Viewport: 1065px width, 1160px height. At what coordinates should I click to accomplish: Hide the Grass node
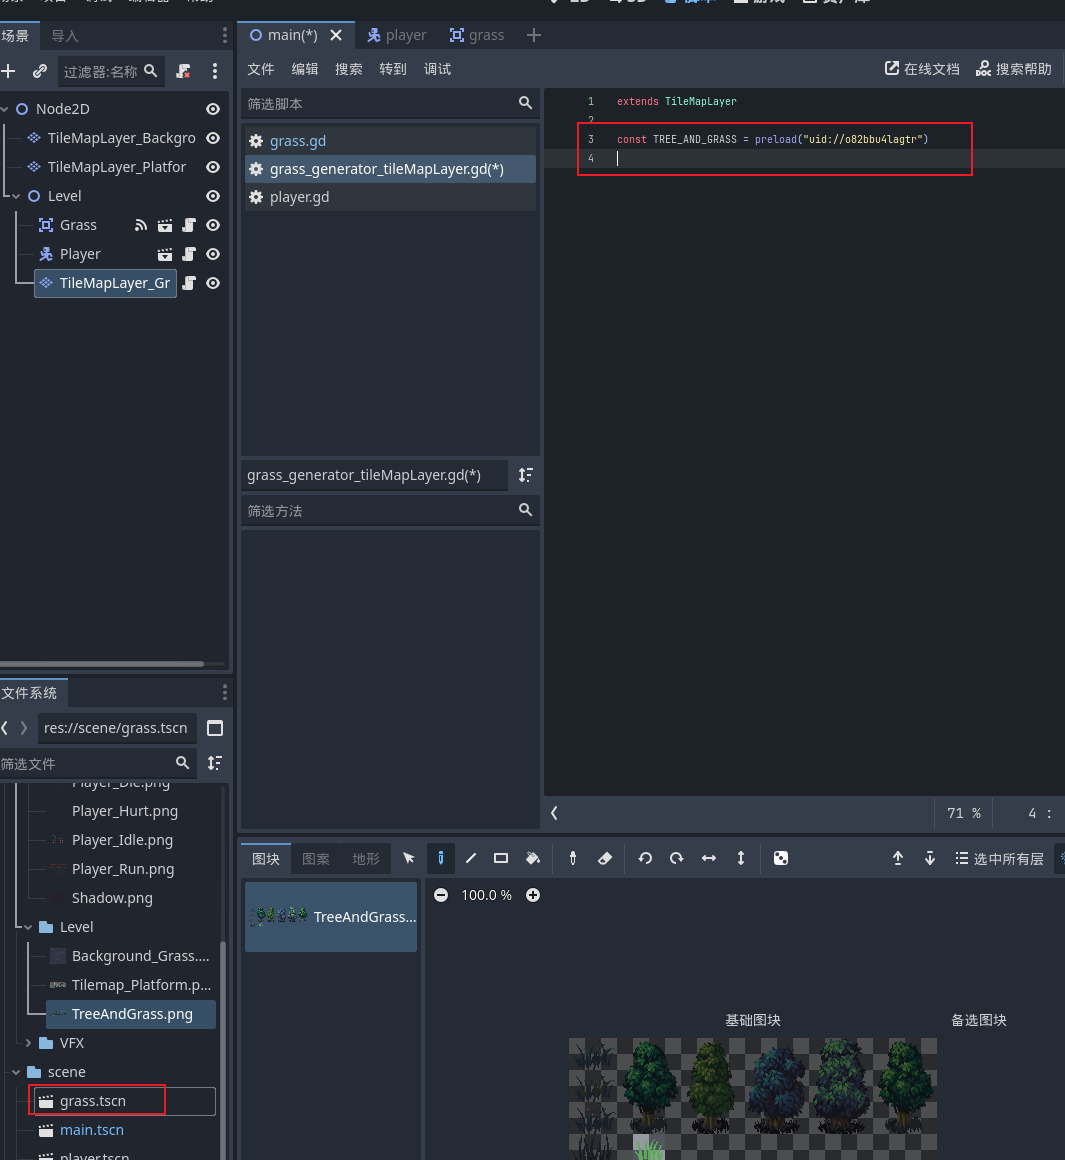click(213, 225)
